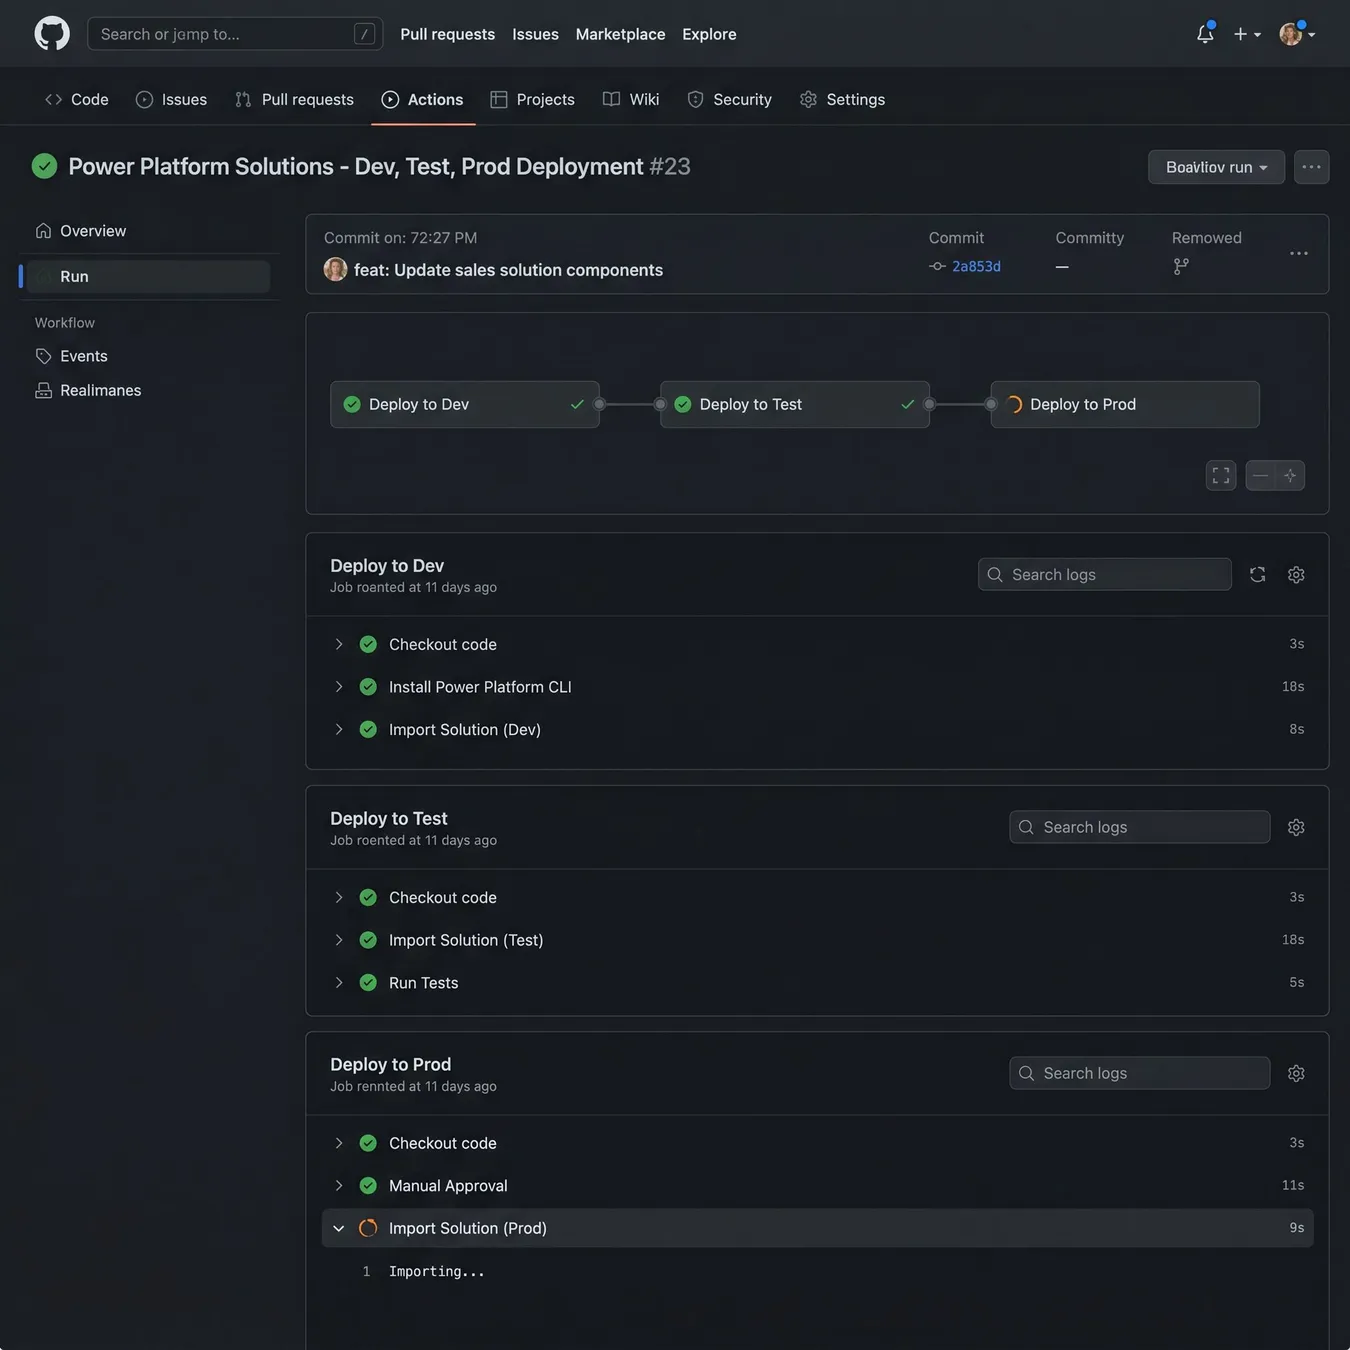The width and height of the screenshot is (1350, 1350).
Task: Open feat: Update sales solution components commit
Action: [x=508, y=270]
